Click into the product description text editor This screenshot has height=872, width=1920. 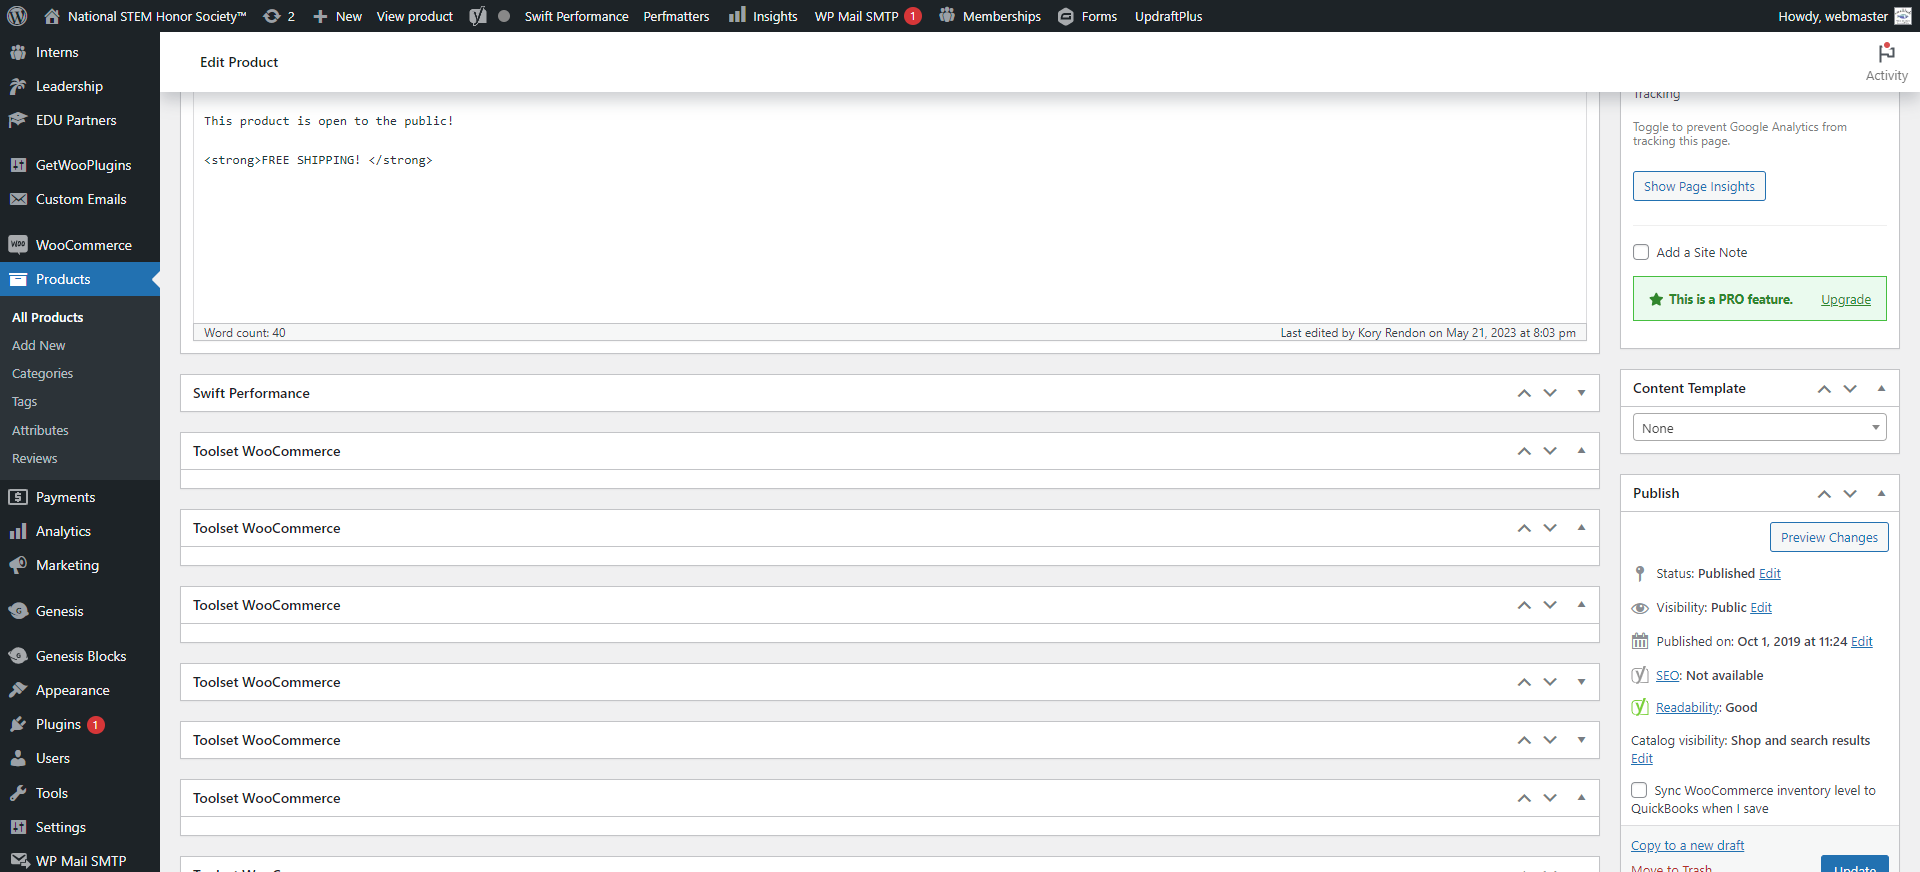pyautogui.click(x=889, y=207)
